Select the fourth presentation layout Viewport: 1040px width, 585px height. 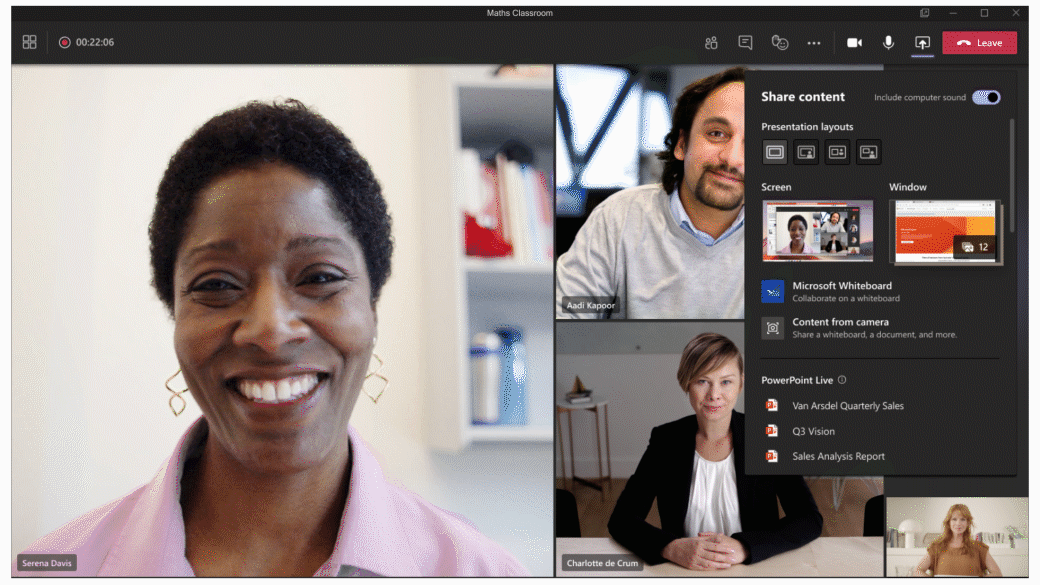point(868,152)
